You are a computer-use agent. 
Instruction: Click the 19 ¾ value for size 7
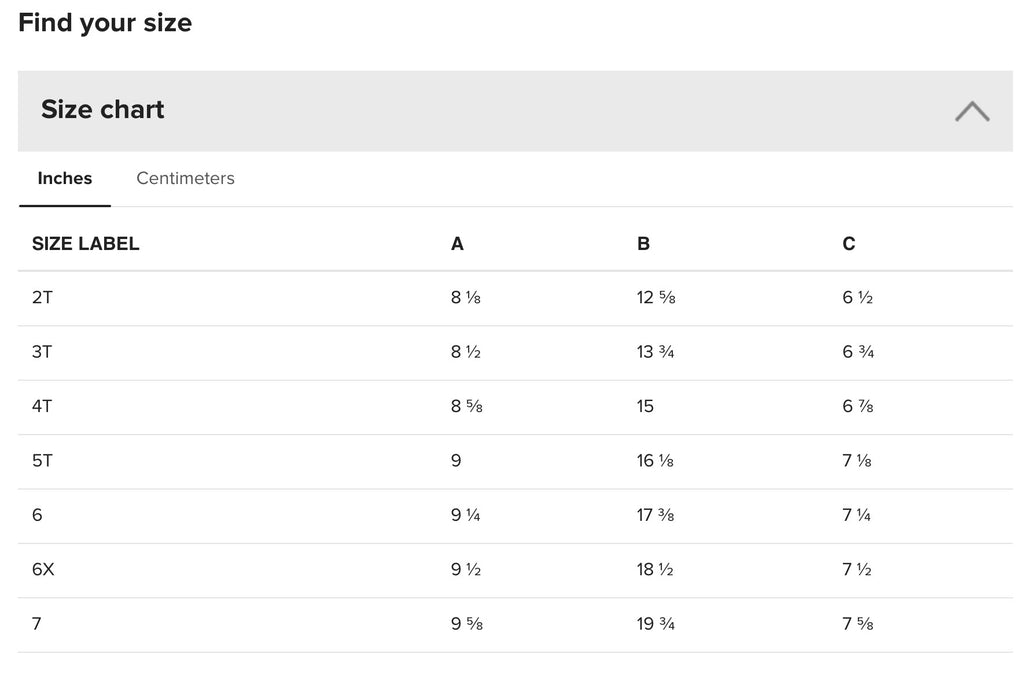[656, 624]
